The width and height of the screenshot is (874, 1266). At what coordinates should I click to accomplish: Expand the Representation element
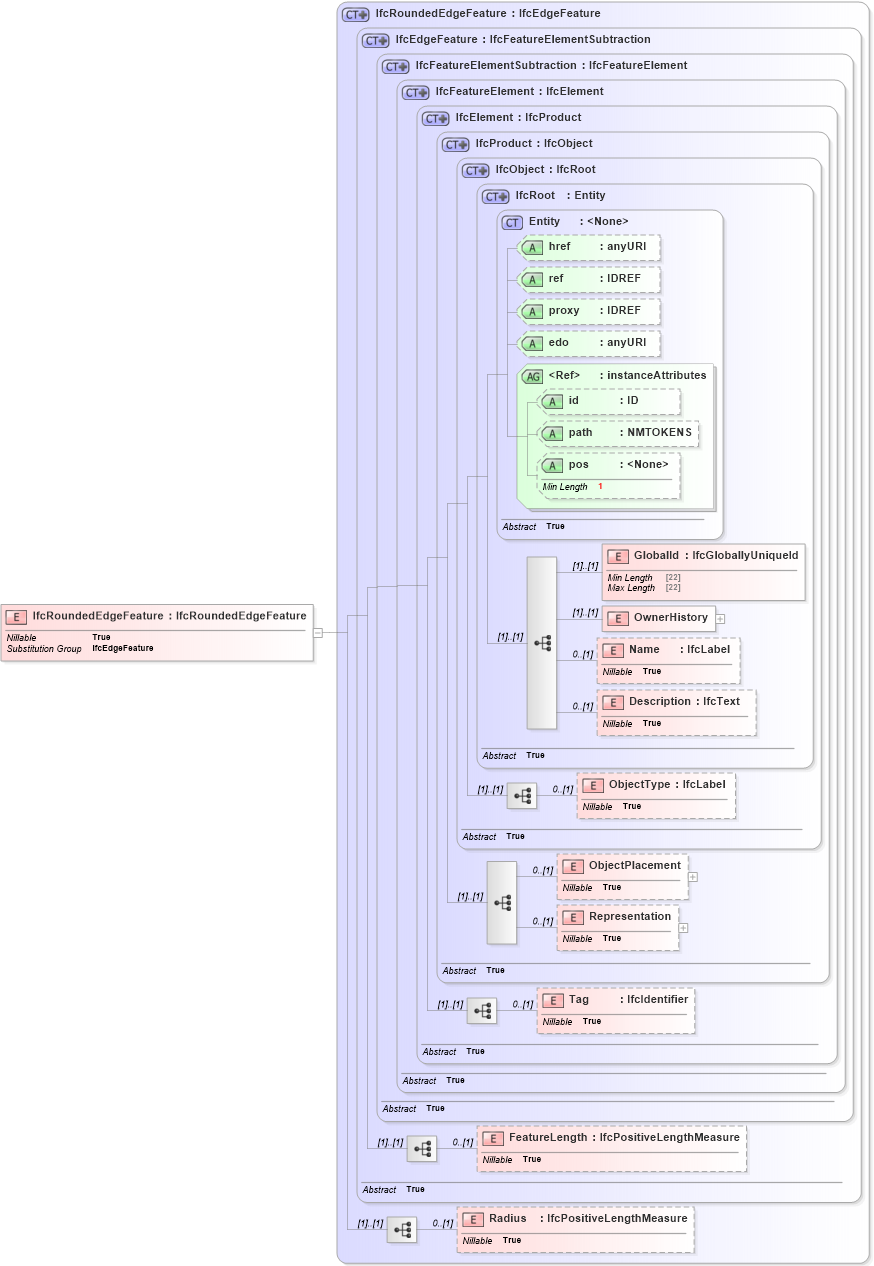tap(683, 928)
